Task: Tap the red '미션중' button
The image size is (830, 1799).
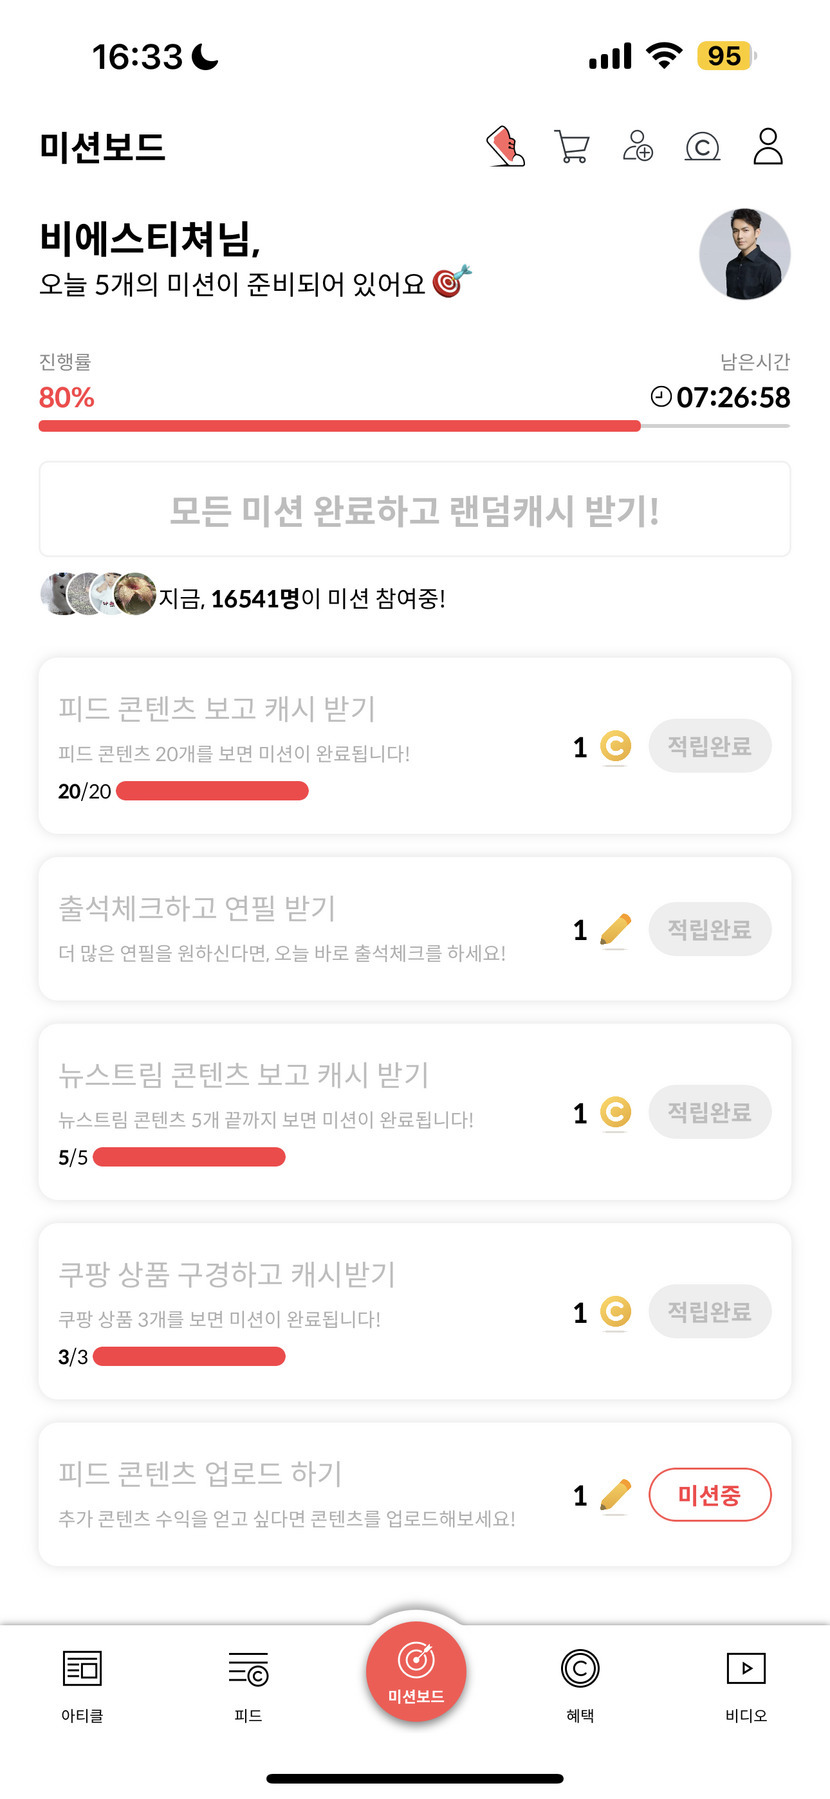Action: (x=709, y=1495)
